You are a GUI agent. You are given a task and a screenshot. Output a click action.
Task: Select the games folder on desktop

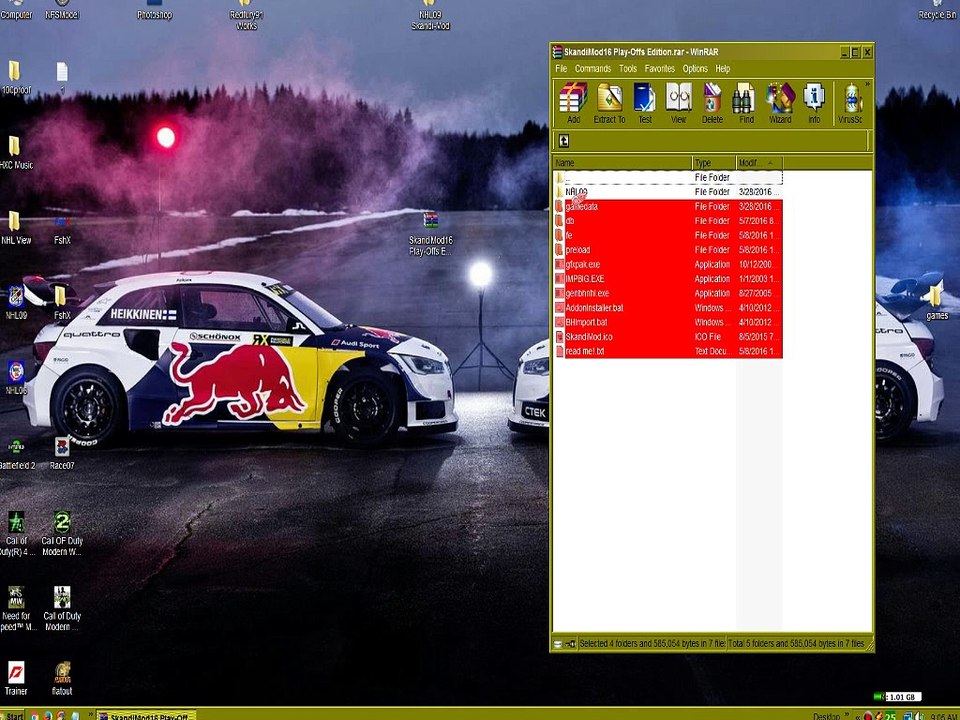coord(937,302)
